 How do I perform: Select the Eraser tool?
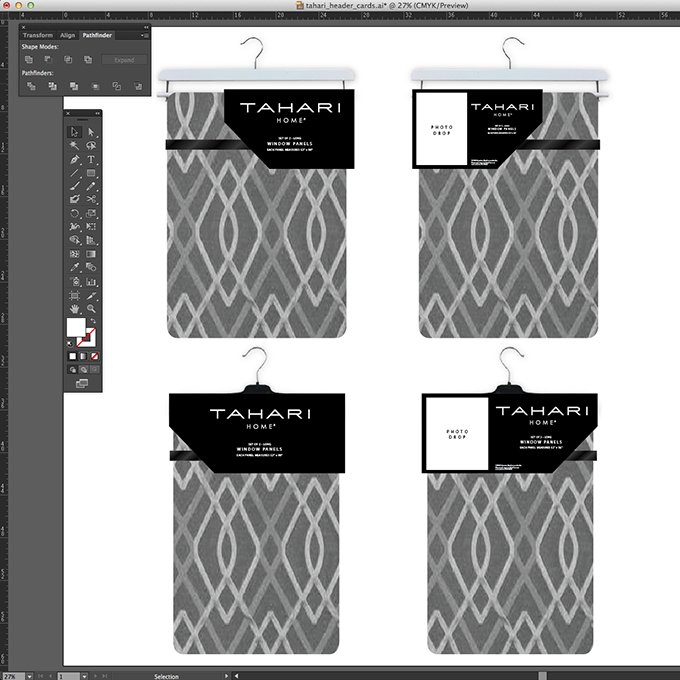click(74, 199)
